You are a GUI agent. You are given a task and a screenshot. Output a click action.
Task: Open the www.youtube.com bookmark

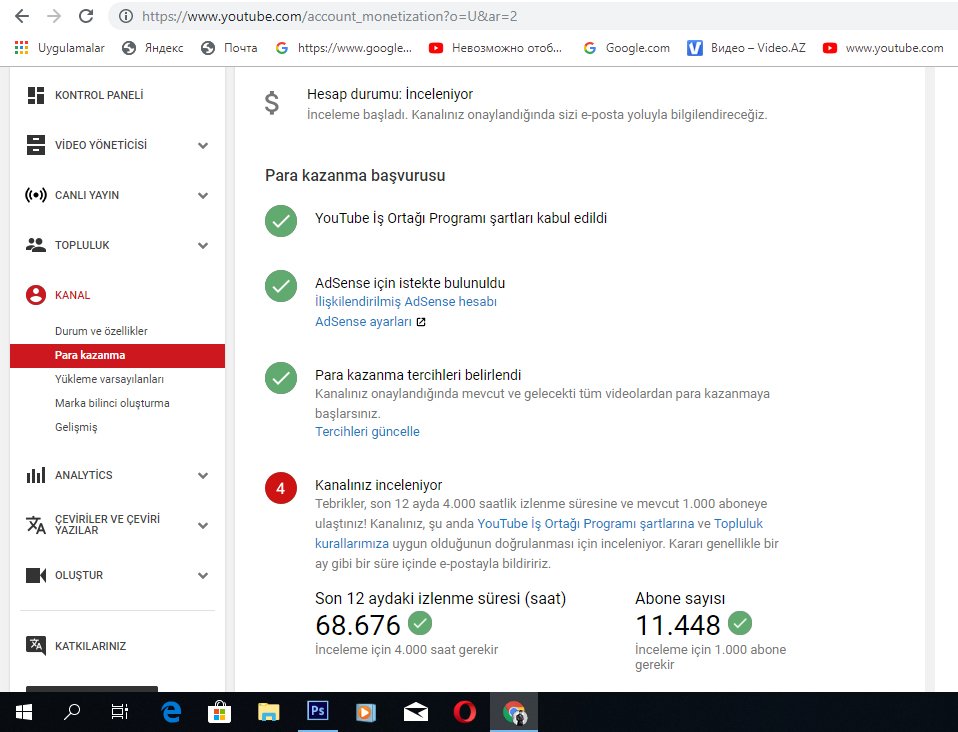883,48
